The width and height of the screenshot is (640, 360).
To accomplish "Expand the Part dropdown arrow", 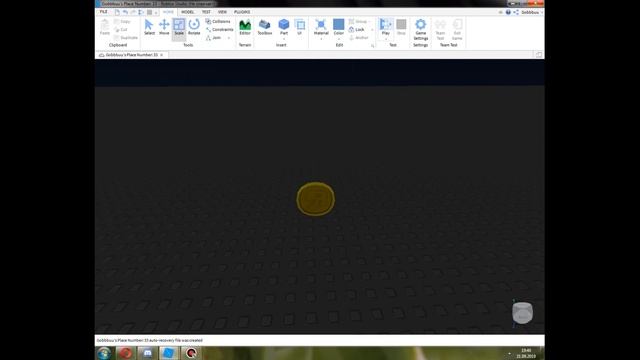I will point(284,39).
